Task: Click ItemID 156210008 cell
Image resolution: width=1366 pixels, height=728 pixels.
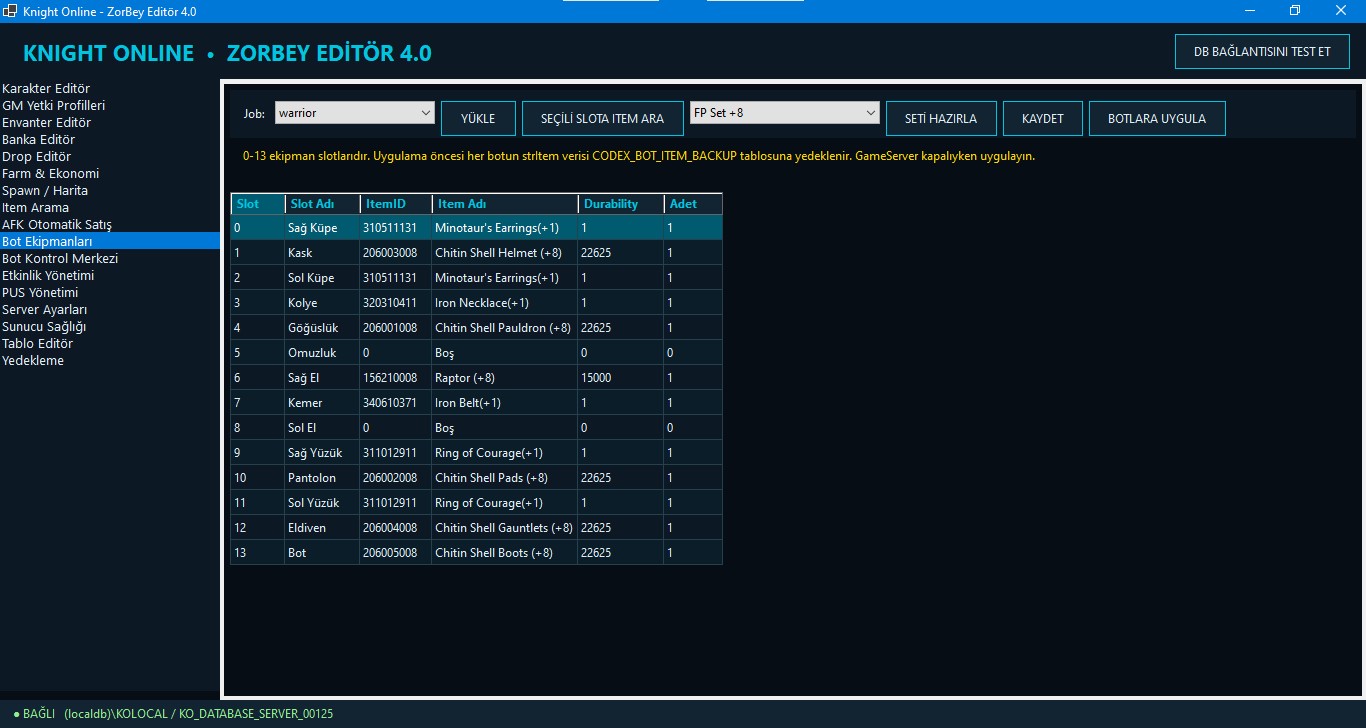Action: [x=396, y=377]
